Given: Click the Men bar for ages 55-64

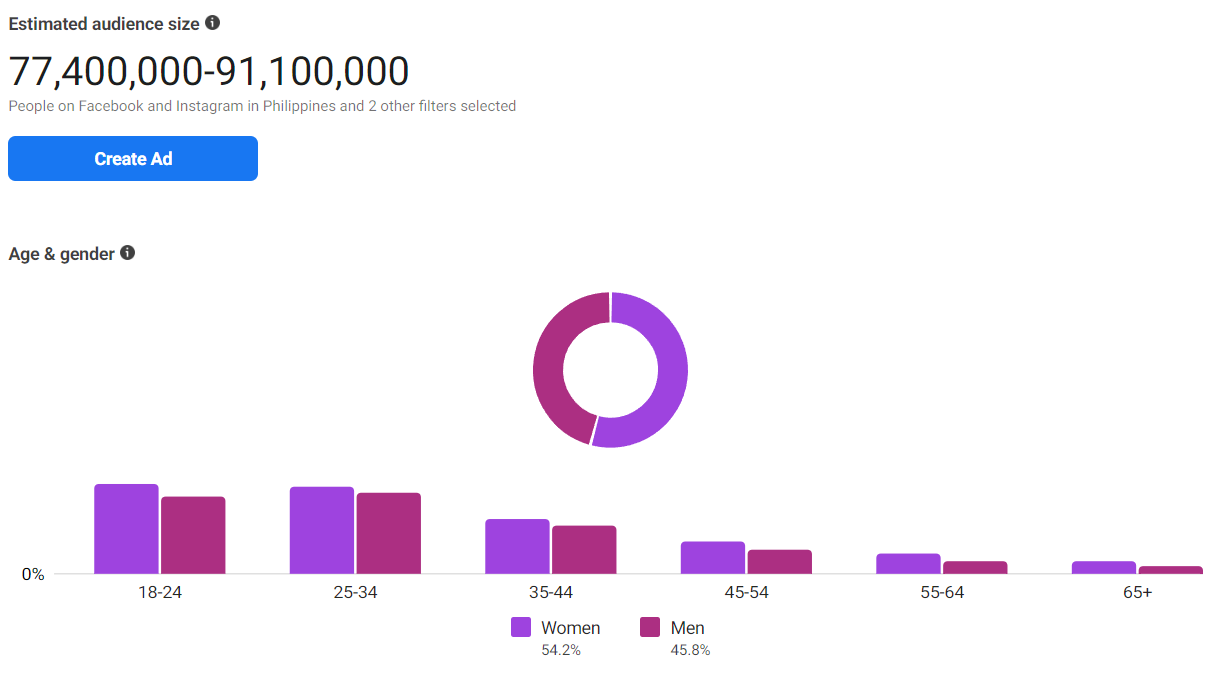Looking at the screenshot, I should (975, 568).
